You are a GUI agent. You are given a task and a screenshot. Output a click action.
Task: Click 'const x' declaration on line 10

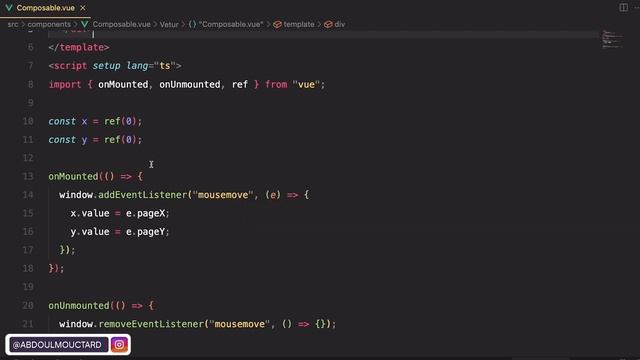pyautogui.click(x=68, y=121)
